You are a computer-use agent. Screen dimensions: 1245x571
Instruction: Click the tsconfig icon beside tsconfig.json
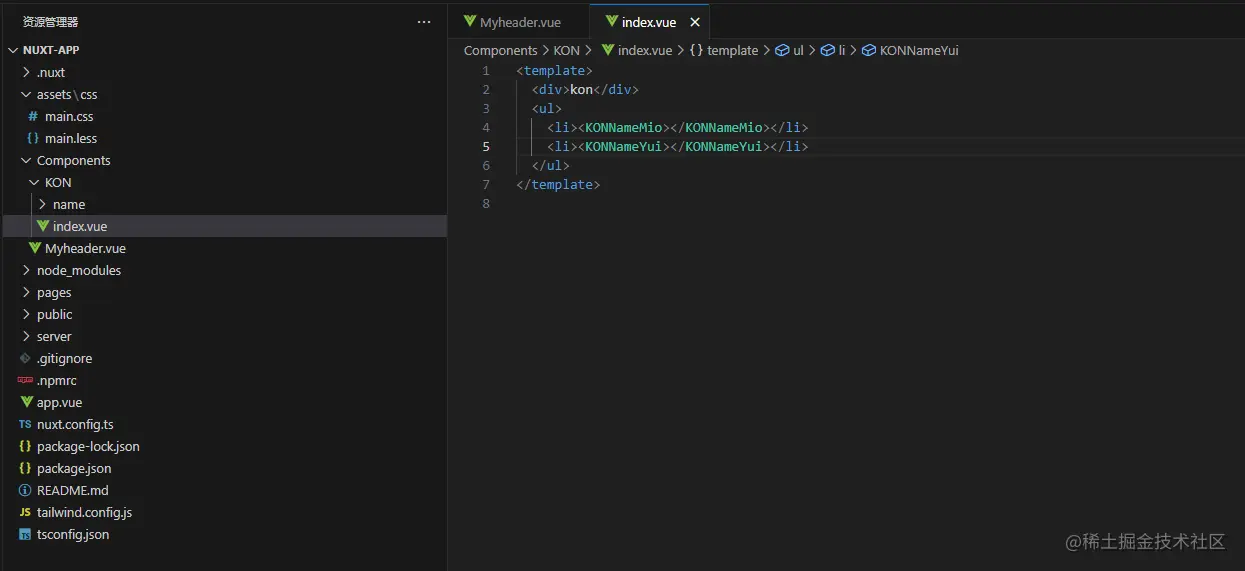click(x=25, y=534)
